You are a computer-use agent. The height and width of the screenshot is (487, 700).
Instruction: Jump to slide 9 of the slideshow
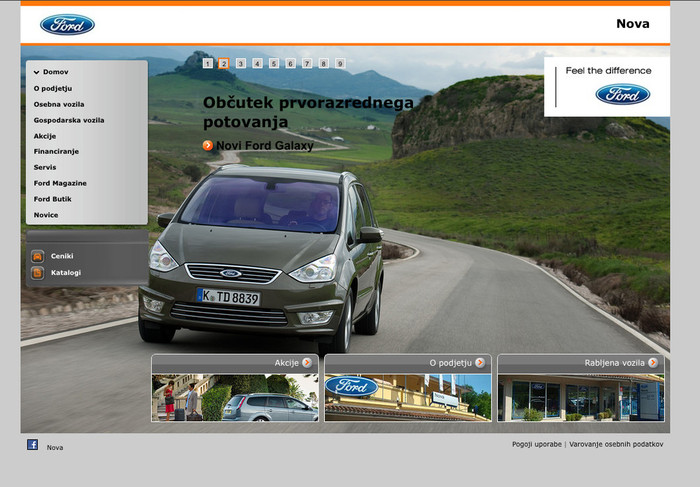(x=340, y=63)
